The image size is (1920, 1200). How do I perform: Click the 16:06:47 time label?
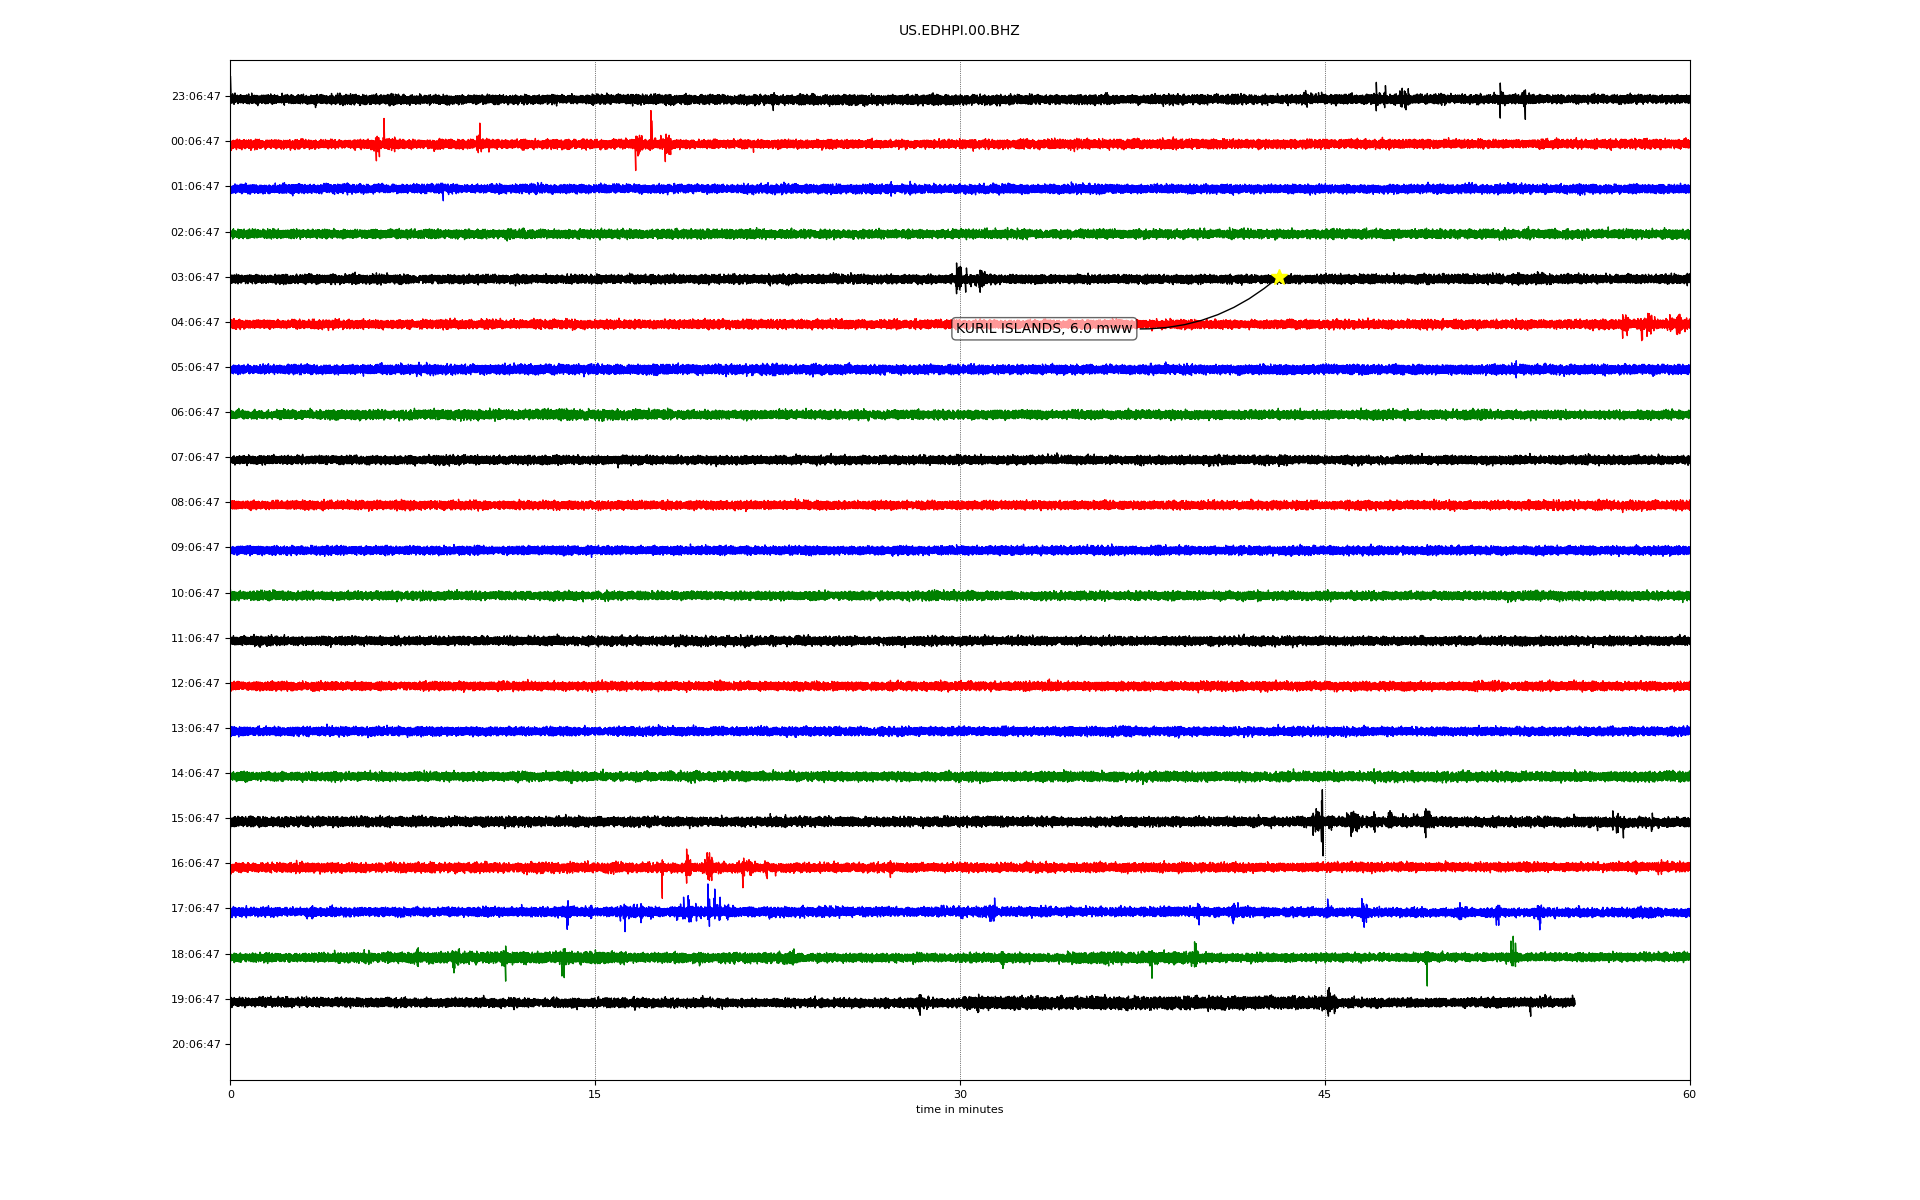(x=196, y=864)
